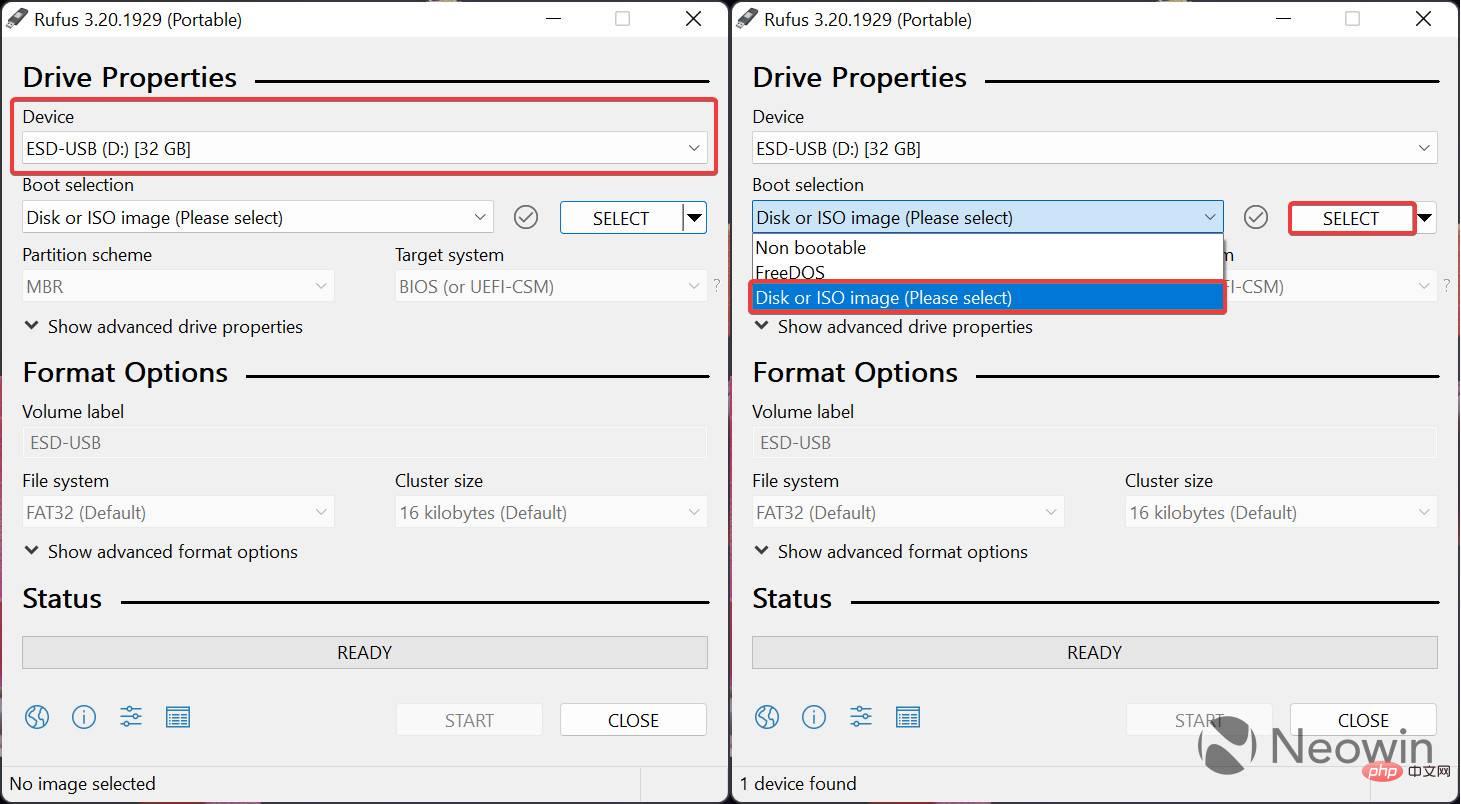The height and width of the screenshot is (804, 1461).
Task: Open Target system dropdown in left window
Action: (x=551, y=286)
